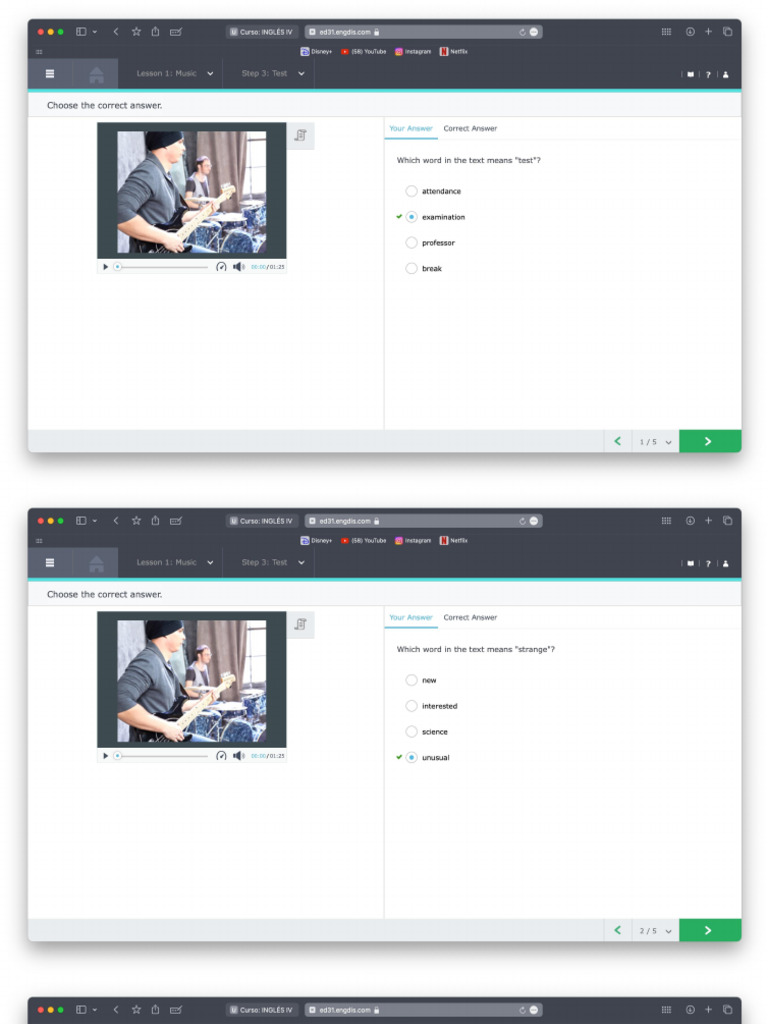Screen dimensions: 768x1024
Task: Go to next question from 2/5 with green arrow
Action: tap(710, 931)
